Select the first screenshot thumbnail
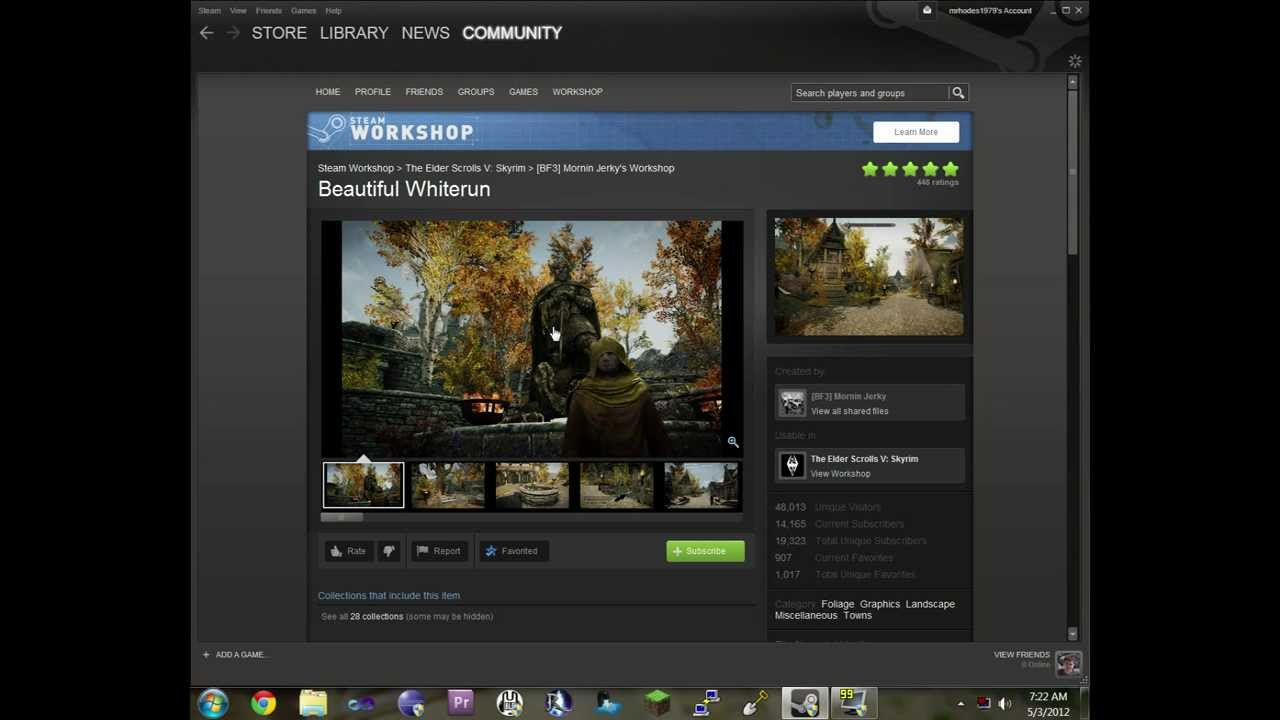The image size is (1280, 720). [363, 485]
